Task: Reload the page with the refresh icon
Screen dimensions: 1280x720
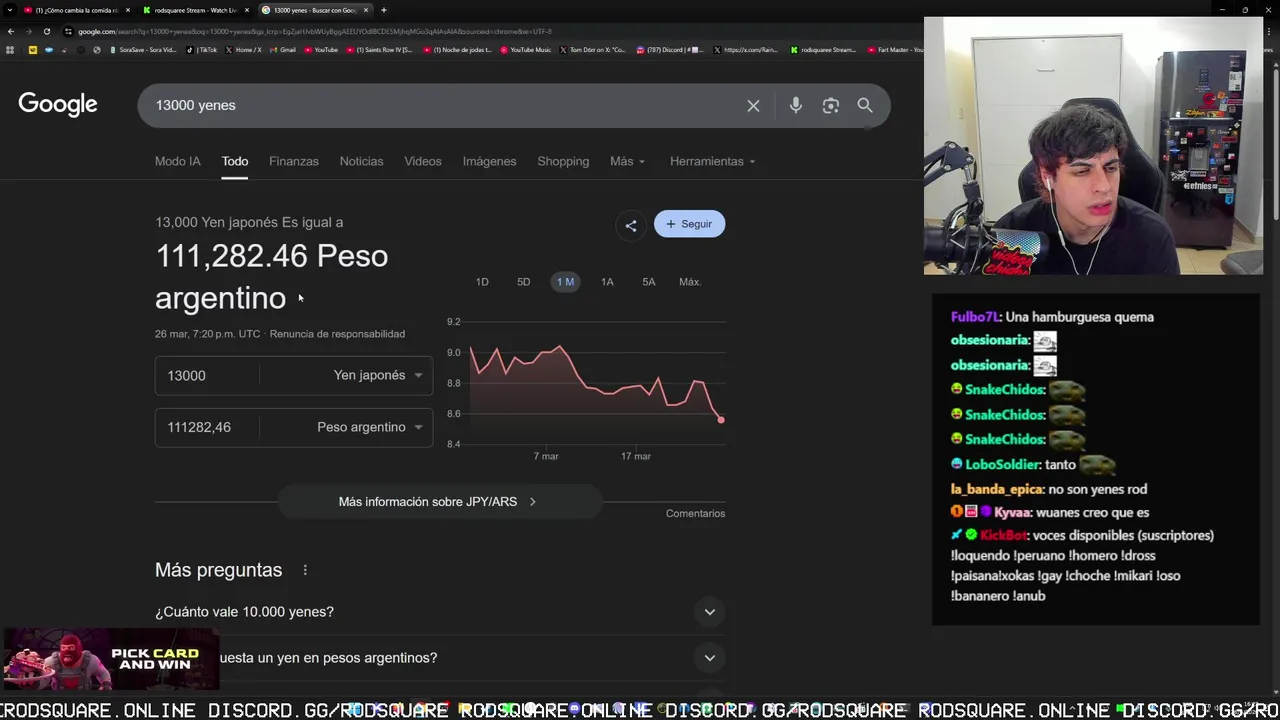Action: coord(46,31)
